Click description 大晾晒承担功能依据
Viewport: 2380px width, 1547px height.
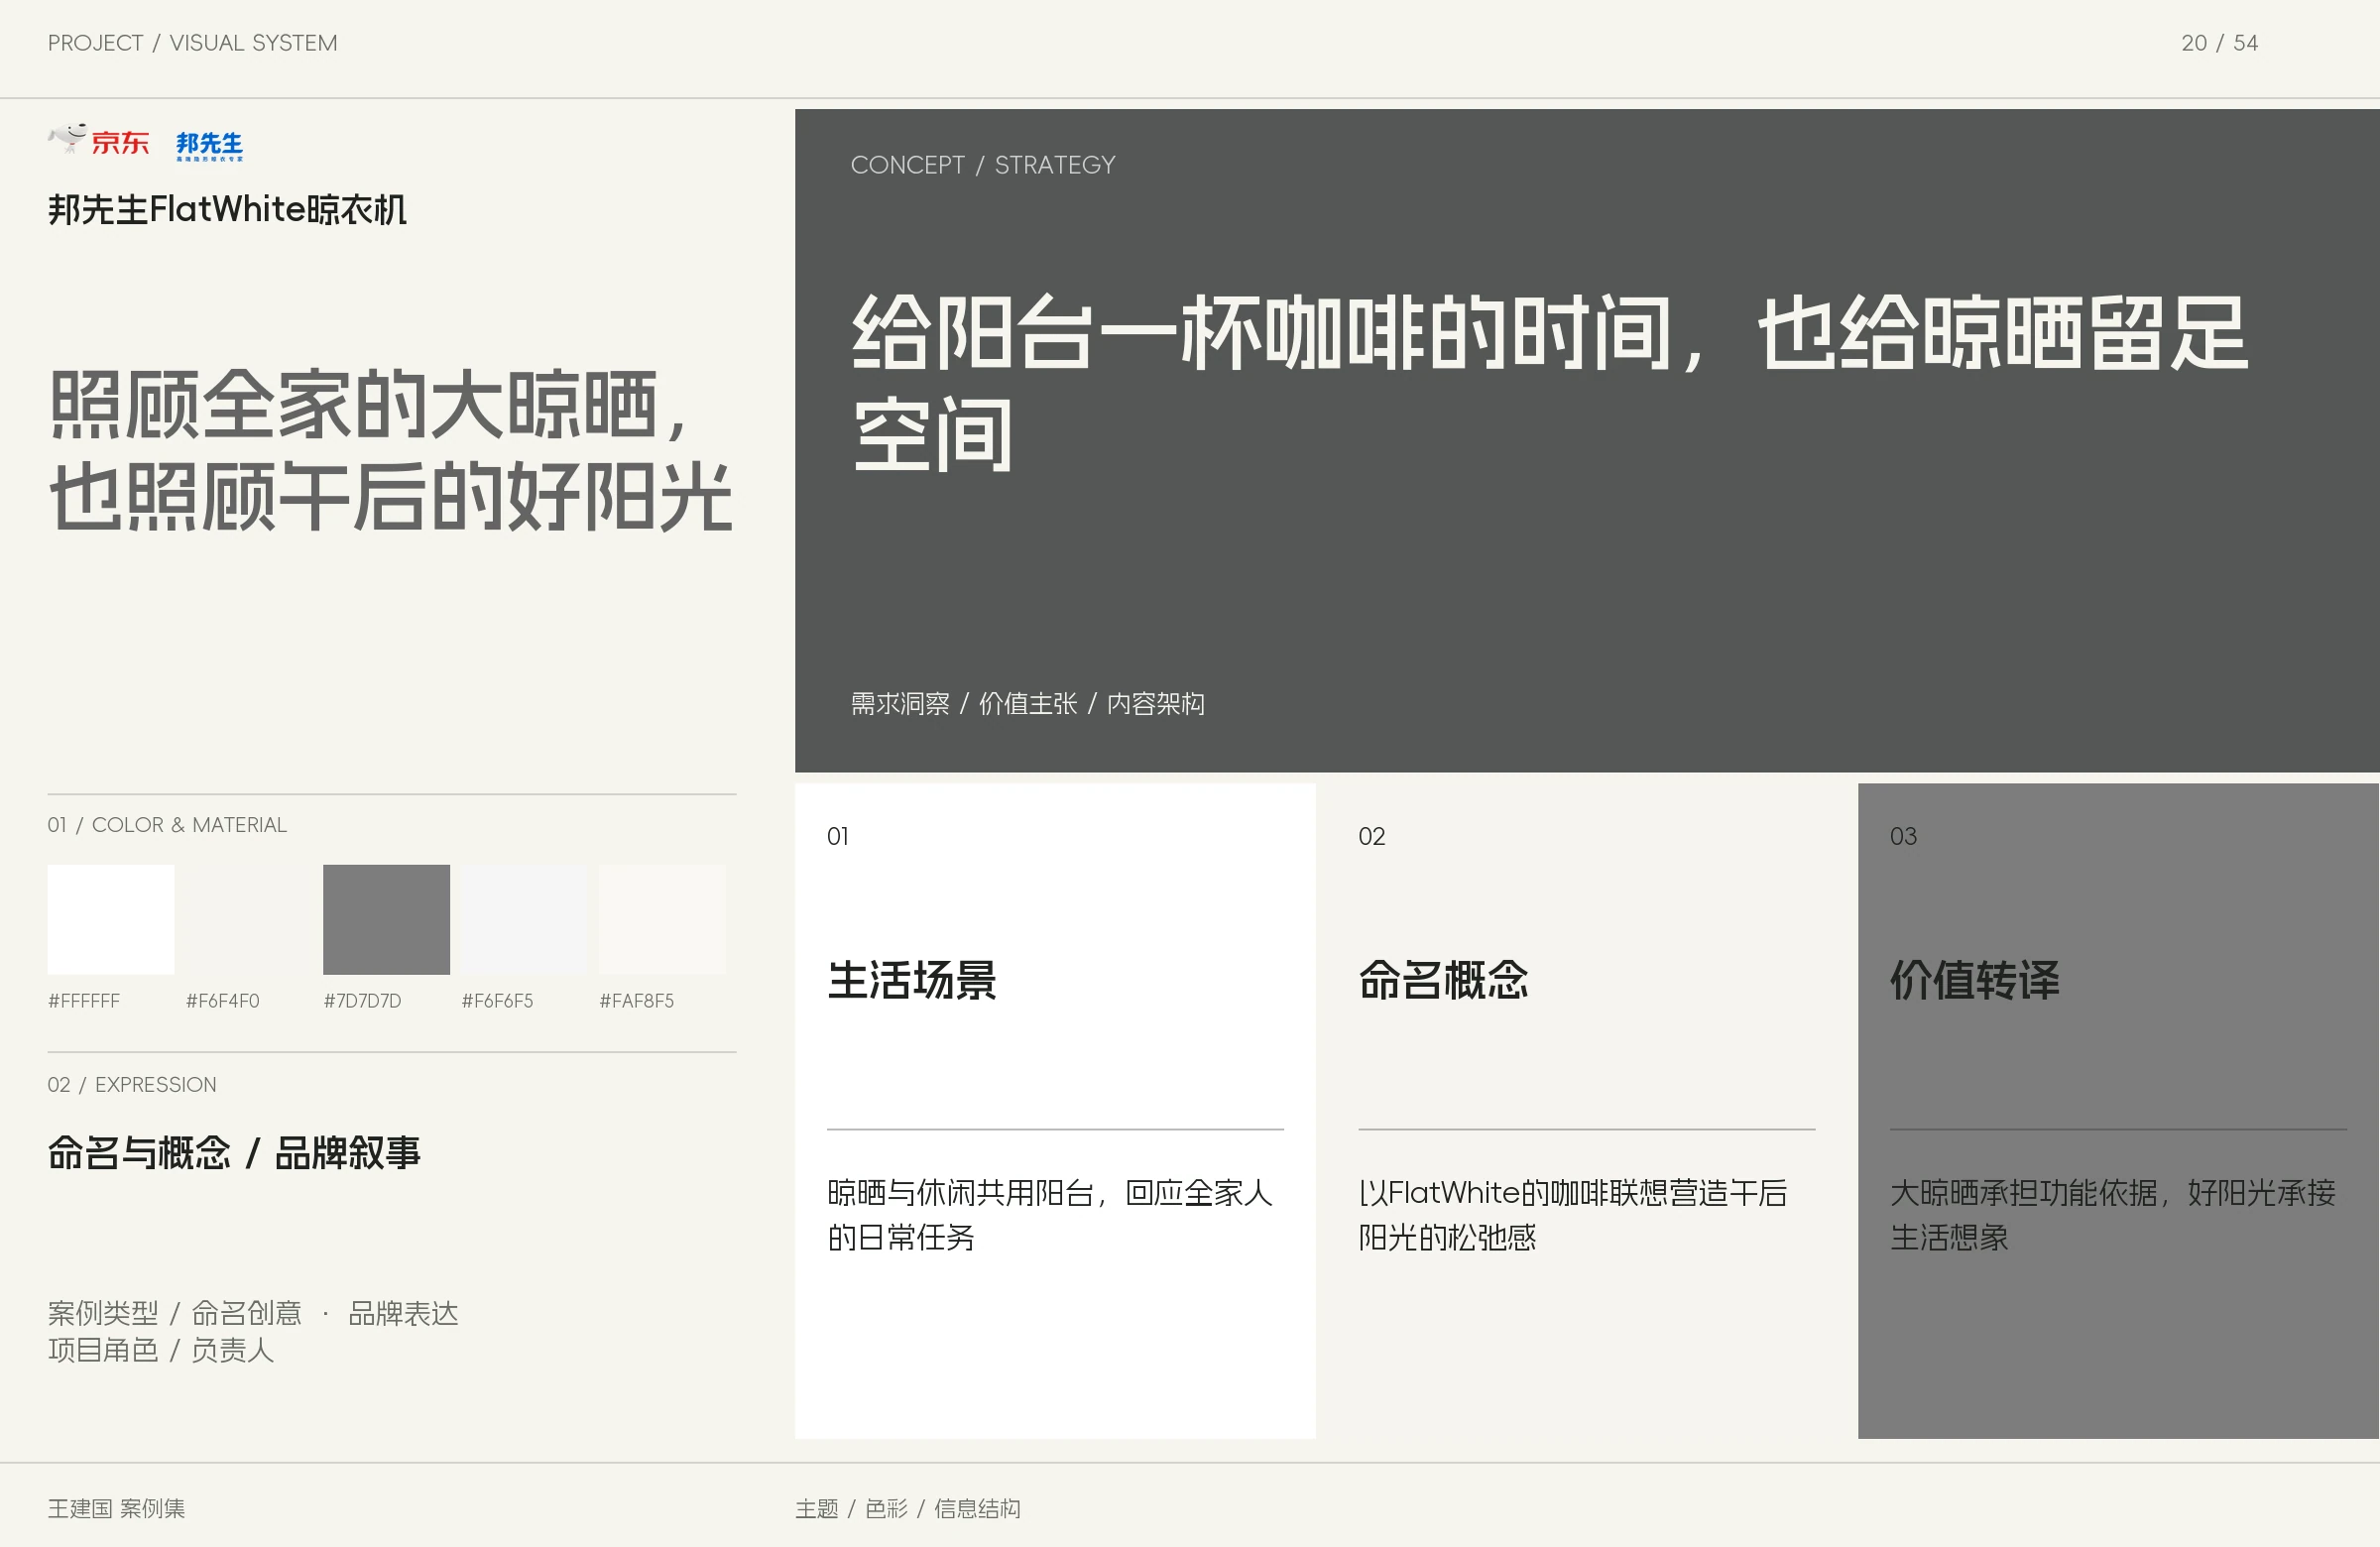point(2113,1215)
